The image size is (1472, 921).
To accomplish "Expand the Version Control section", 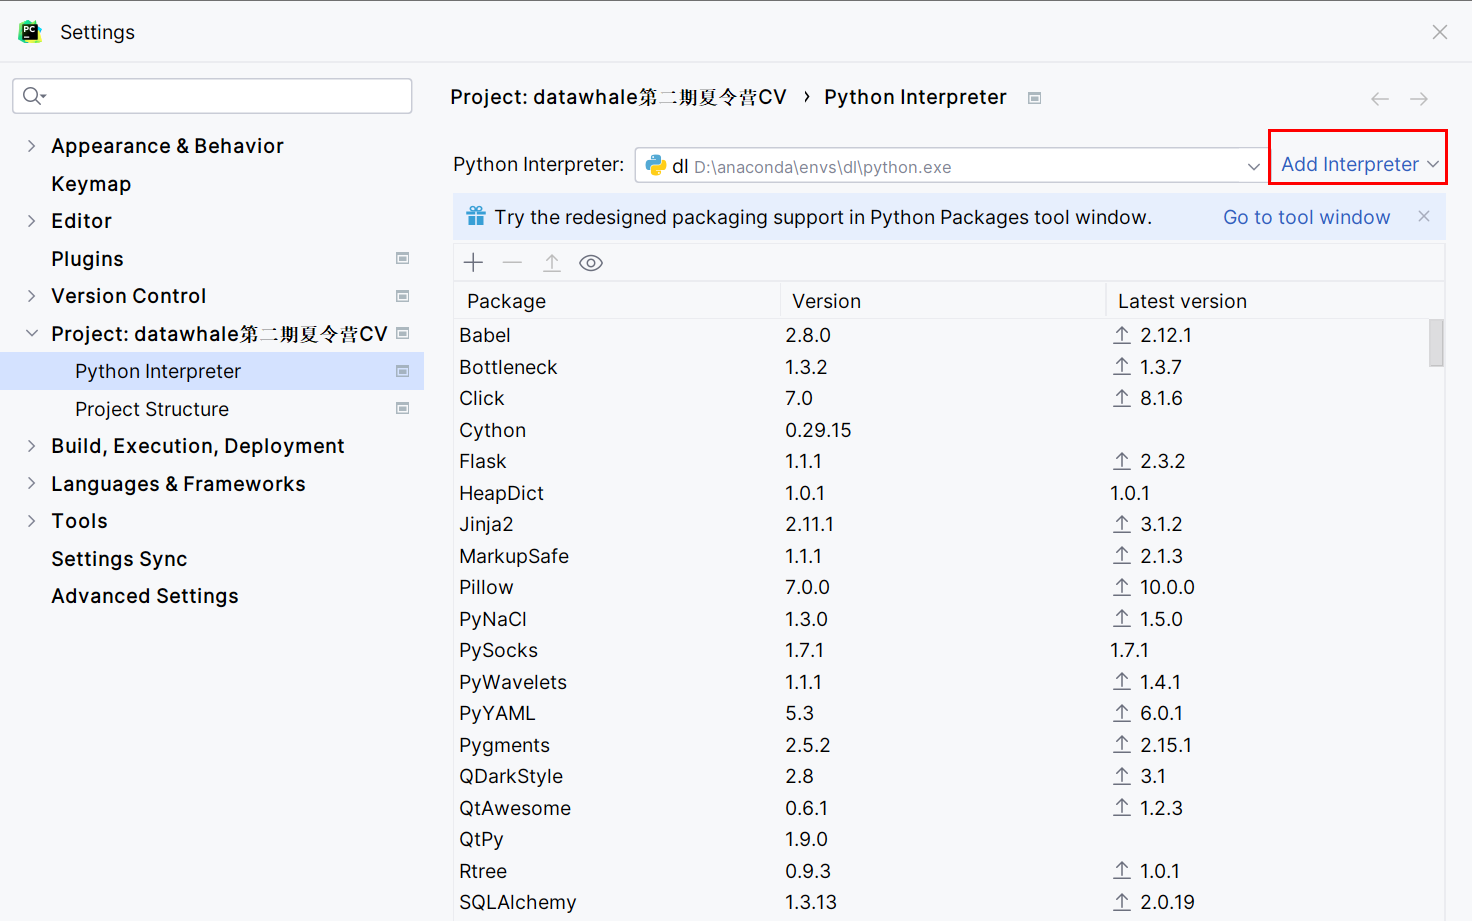I will click(31, 296).
